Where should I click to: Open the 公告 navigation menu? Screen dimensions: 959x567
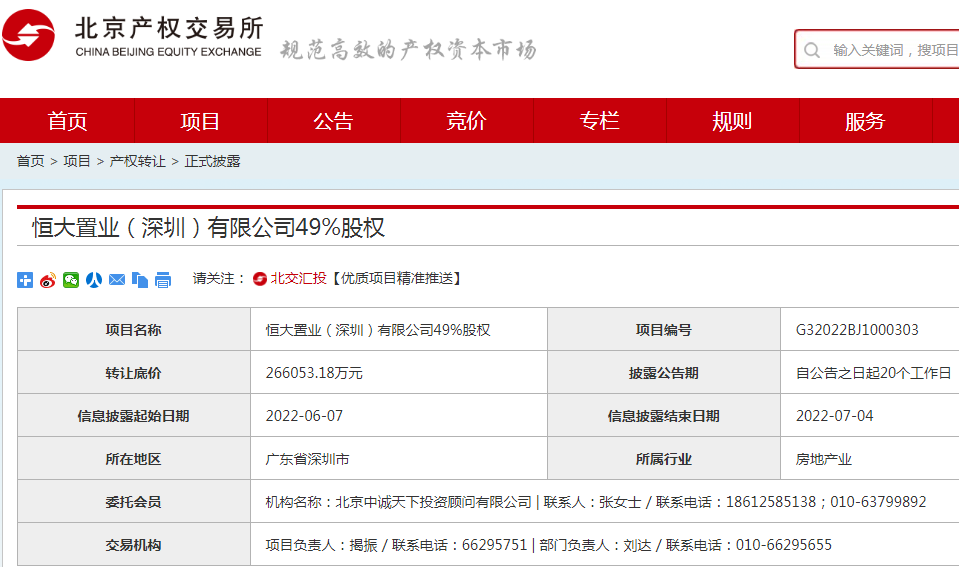pos(333,121)
